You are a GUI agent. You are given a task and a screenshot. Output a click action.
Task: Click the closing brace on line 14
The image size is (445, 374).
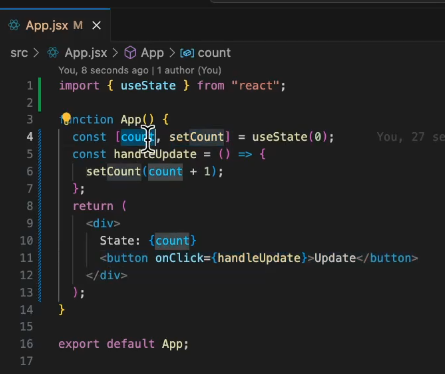(61, 309)
